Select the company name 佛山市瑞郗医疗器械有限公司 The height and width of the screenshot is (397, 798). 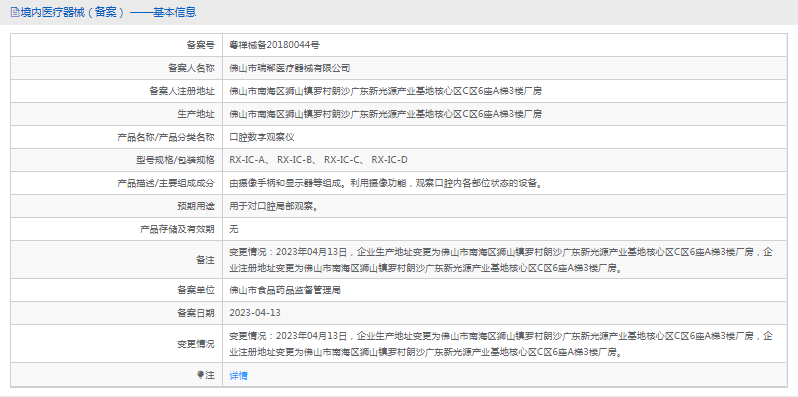pos(290,68)
